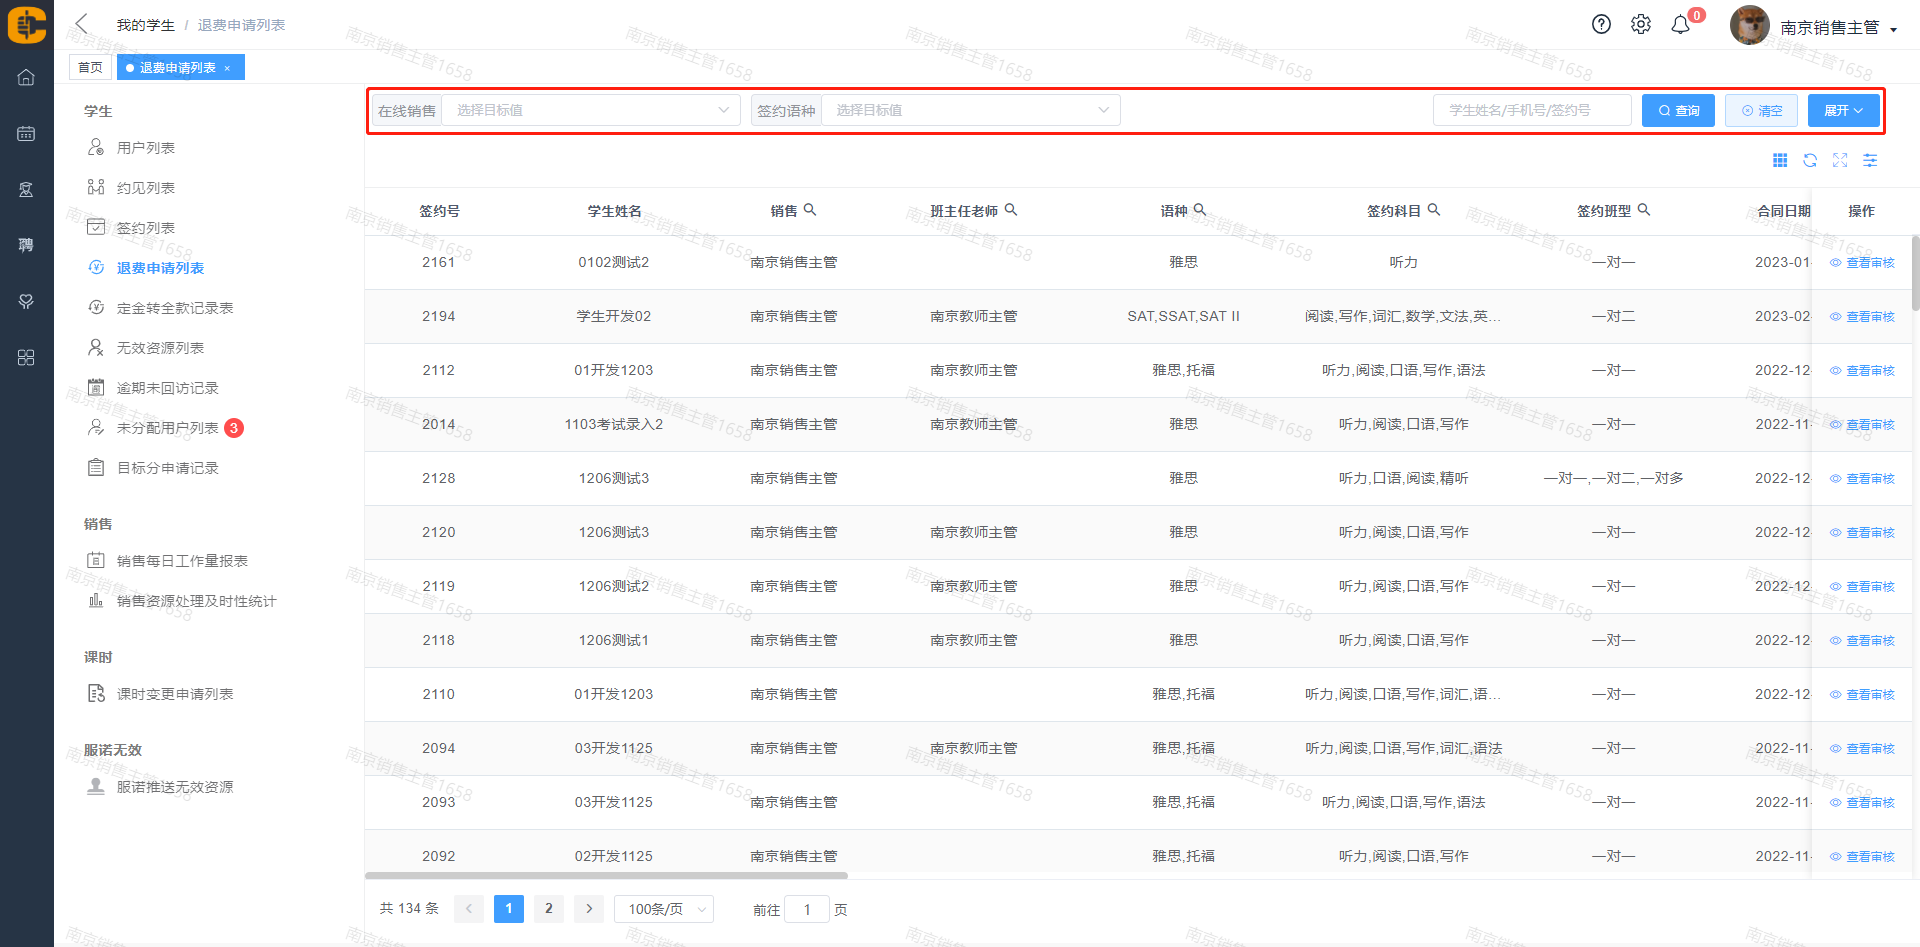Open the notifications bell
The image size is (1920, 947).
tap(1681, 25)
